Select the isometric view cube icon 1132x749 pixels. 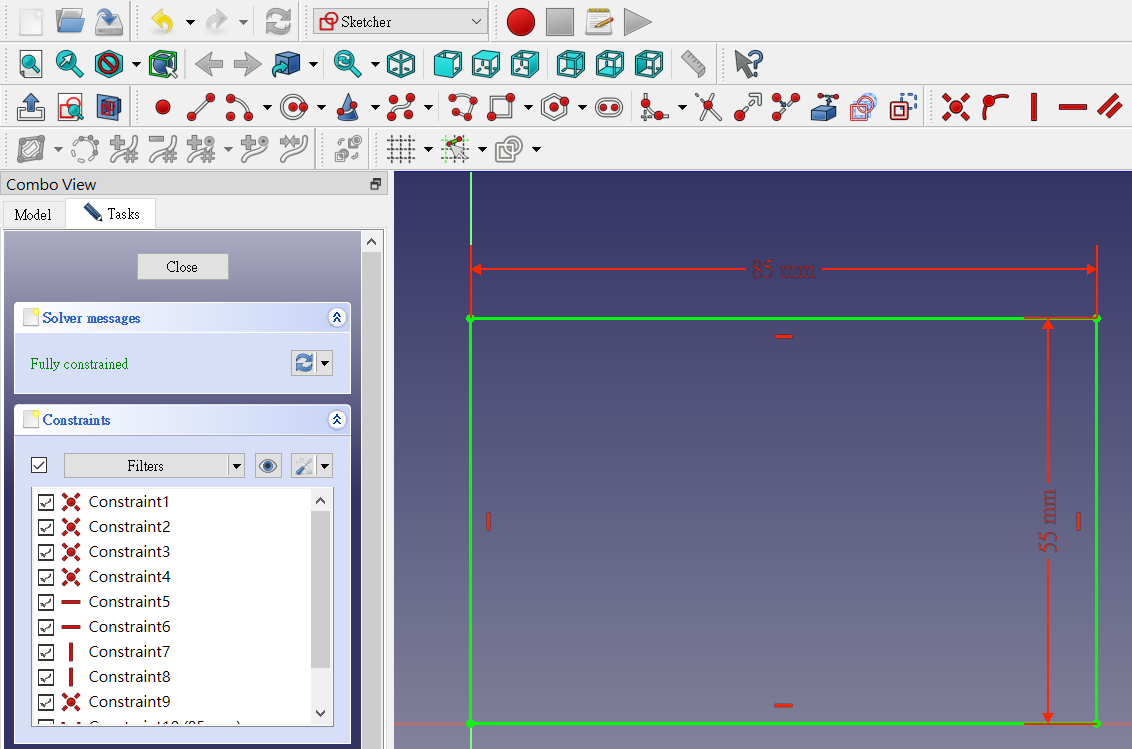click(401, 64)
